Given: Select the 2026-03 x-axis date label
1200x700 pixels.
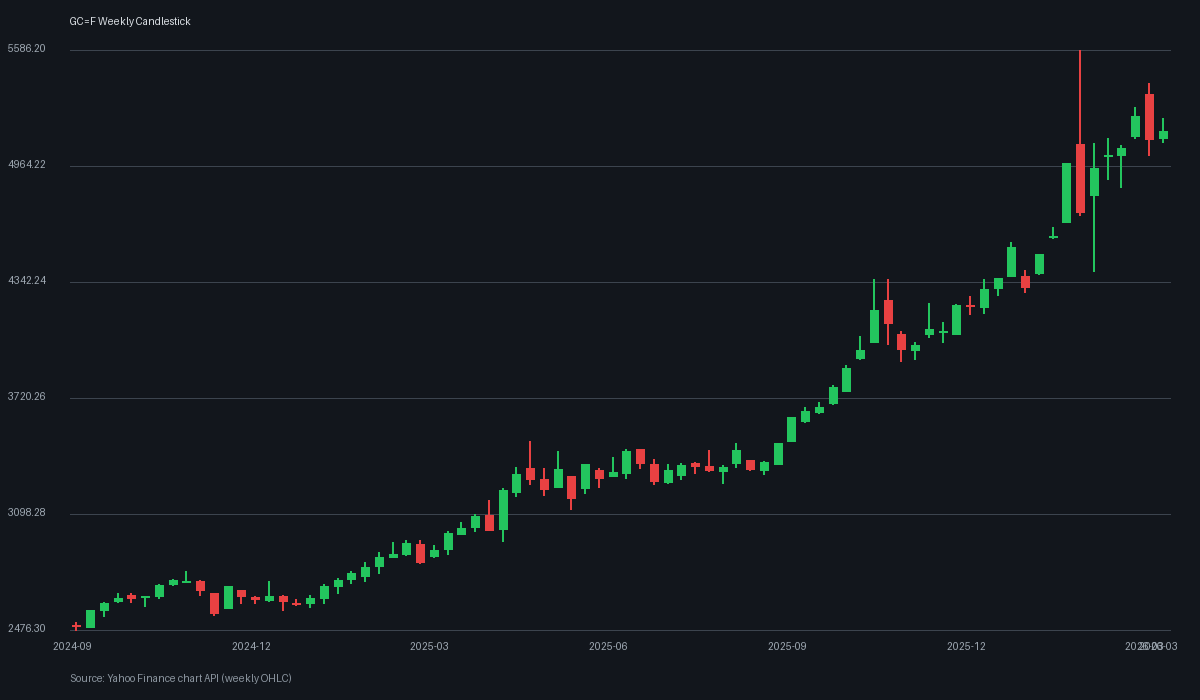Looking at the screenshot, I should click(1148, 647).
